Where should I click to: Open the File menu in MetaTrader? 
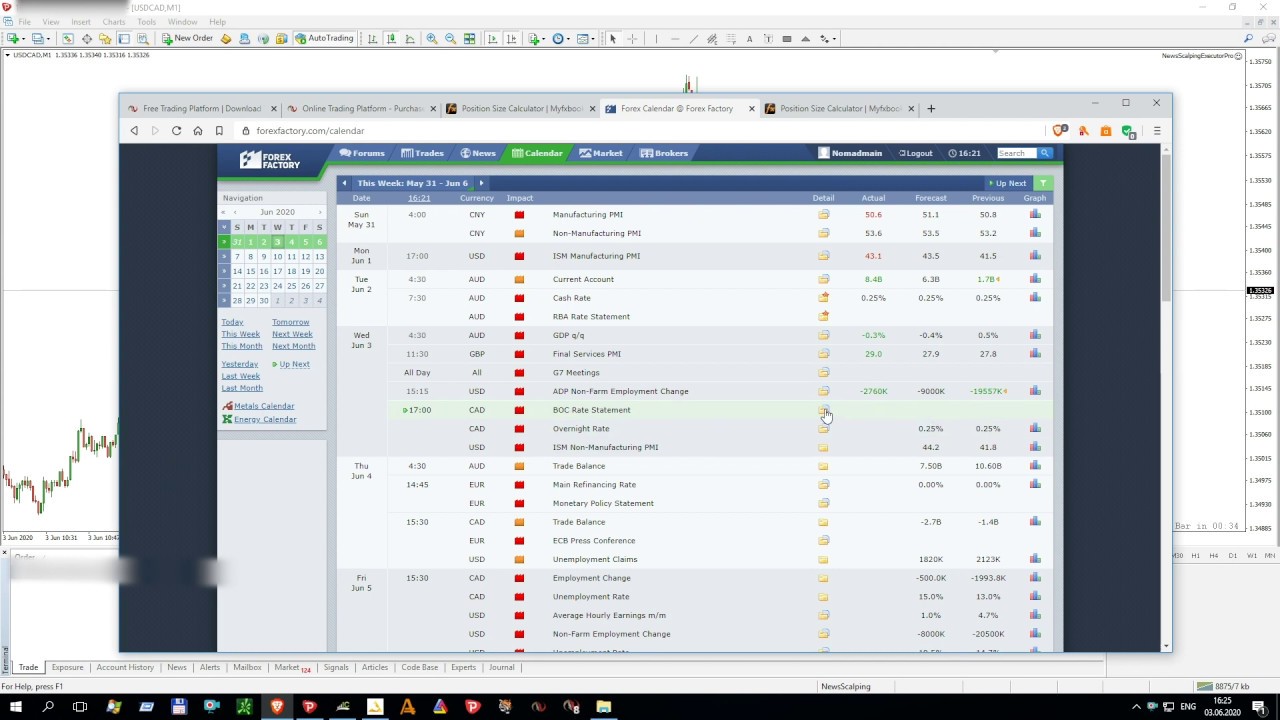click(24, 22)
